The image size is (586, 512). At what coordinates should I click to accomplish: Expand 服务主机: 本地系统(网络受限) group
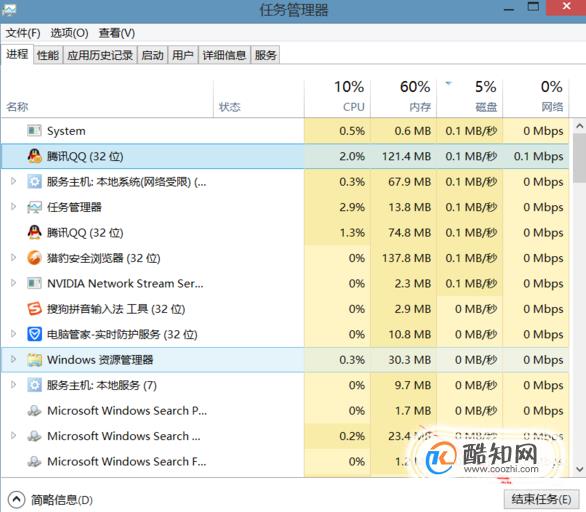pos(13,181)
